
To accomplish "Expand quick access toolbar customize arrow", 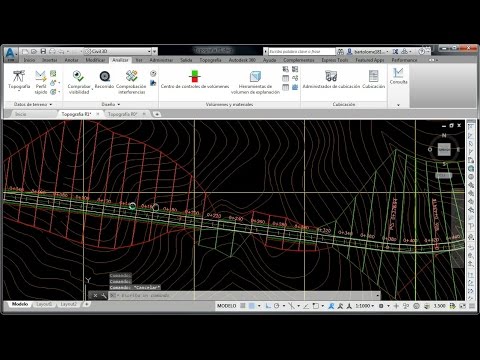I will click(155, 51).
